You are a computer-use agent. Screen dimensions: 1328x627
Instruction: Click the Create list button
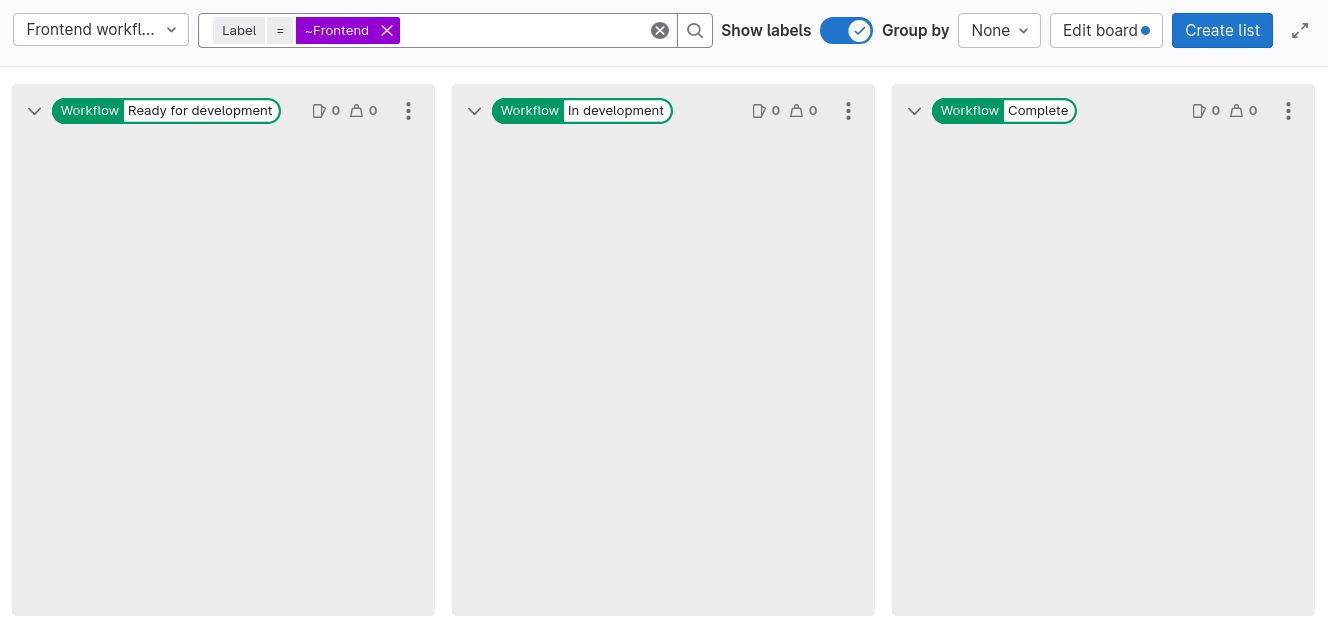tap(1222, 30)
